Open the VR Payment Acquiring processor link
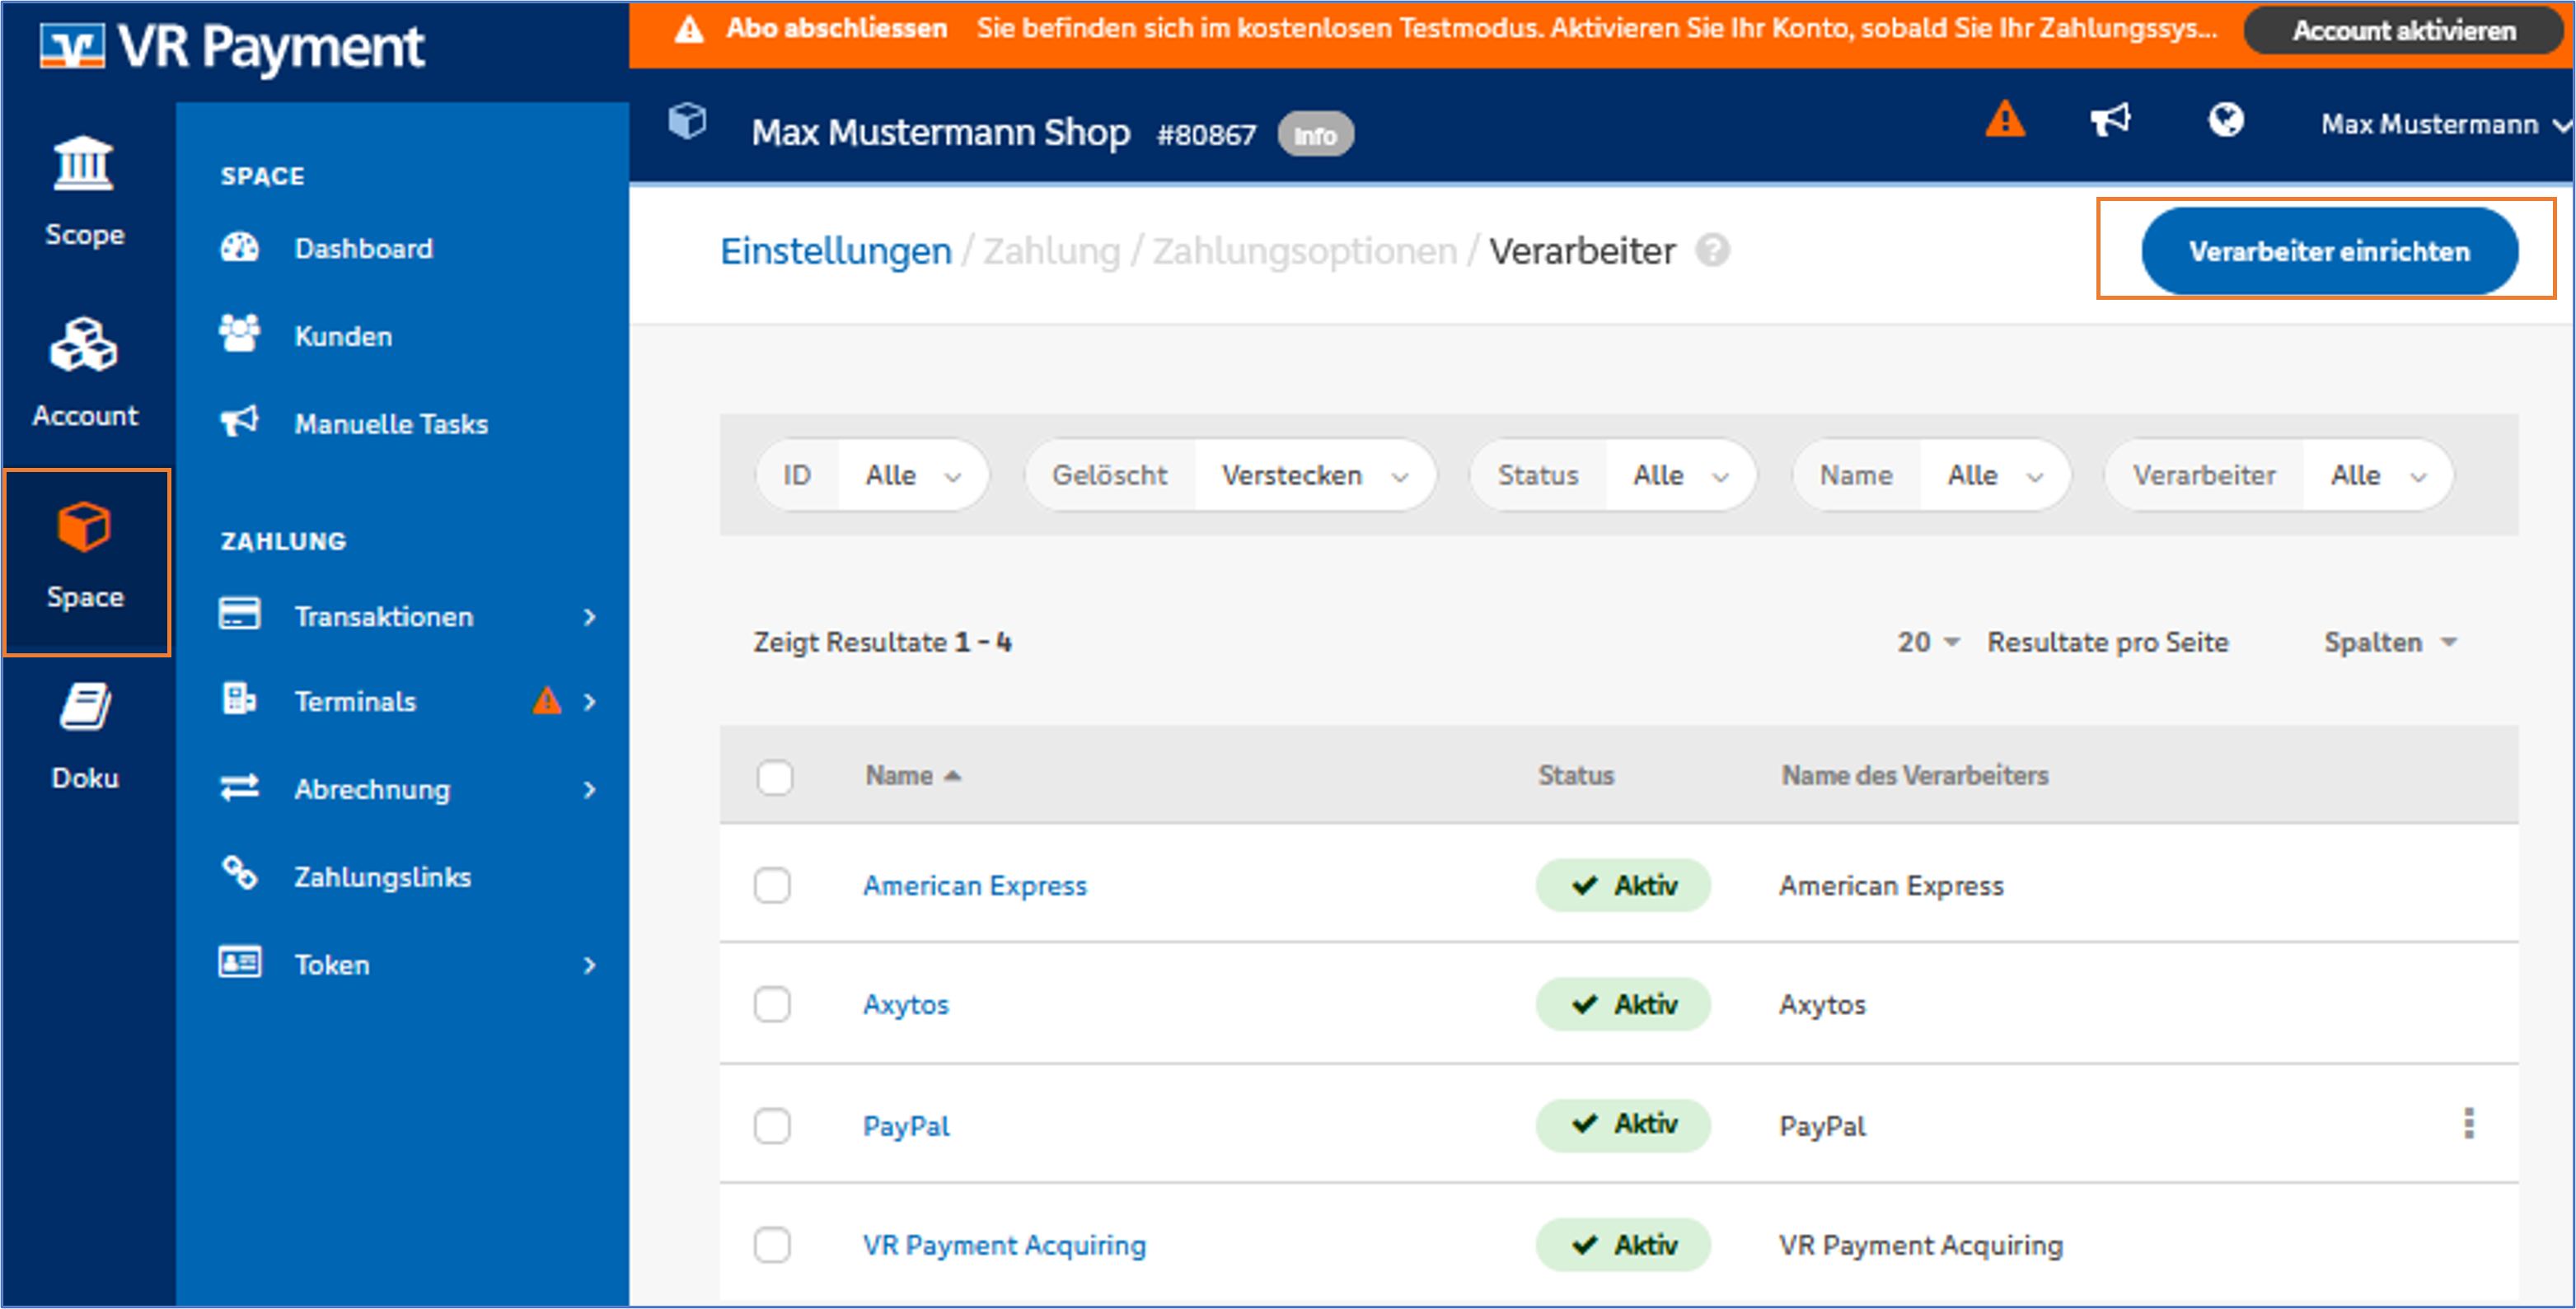Viewport: 2576px width, 1309px height. tap(1004, 1245)
